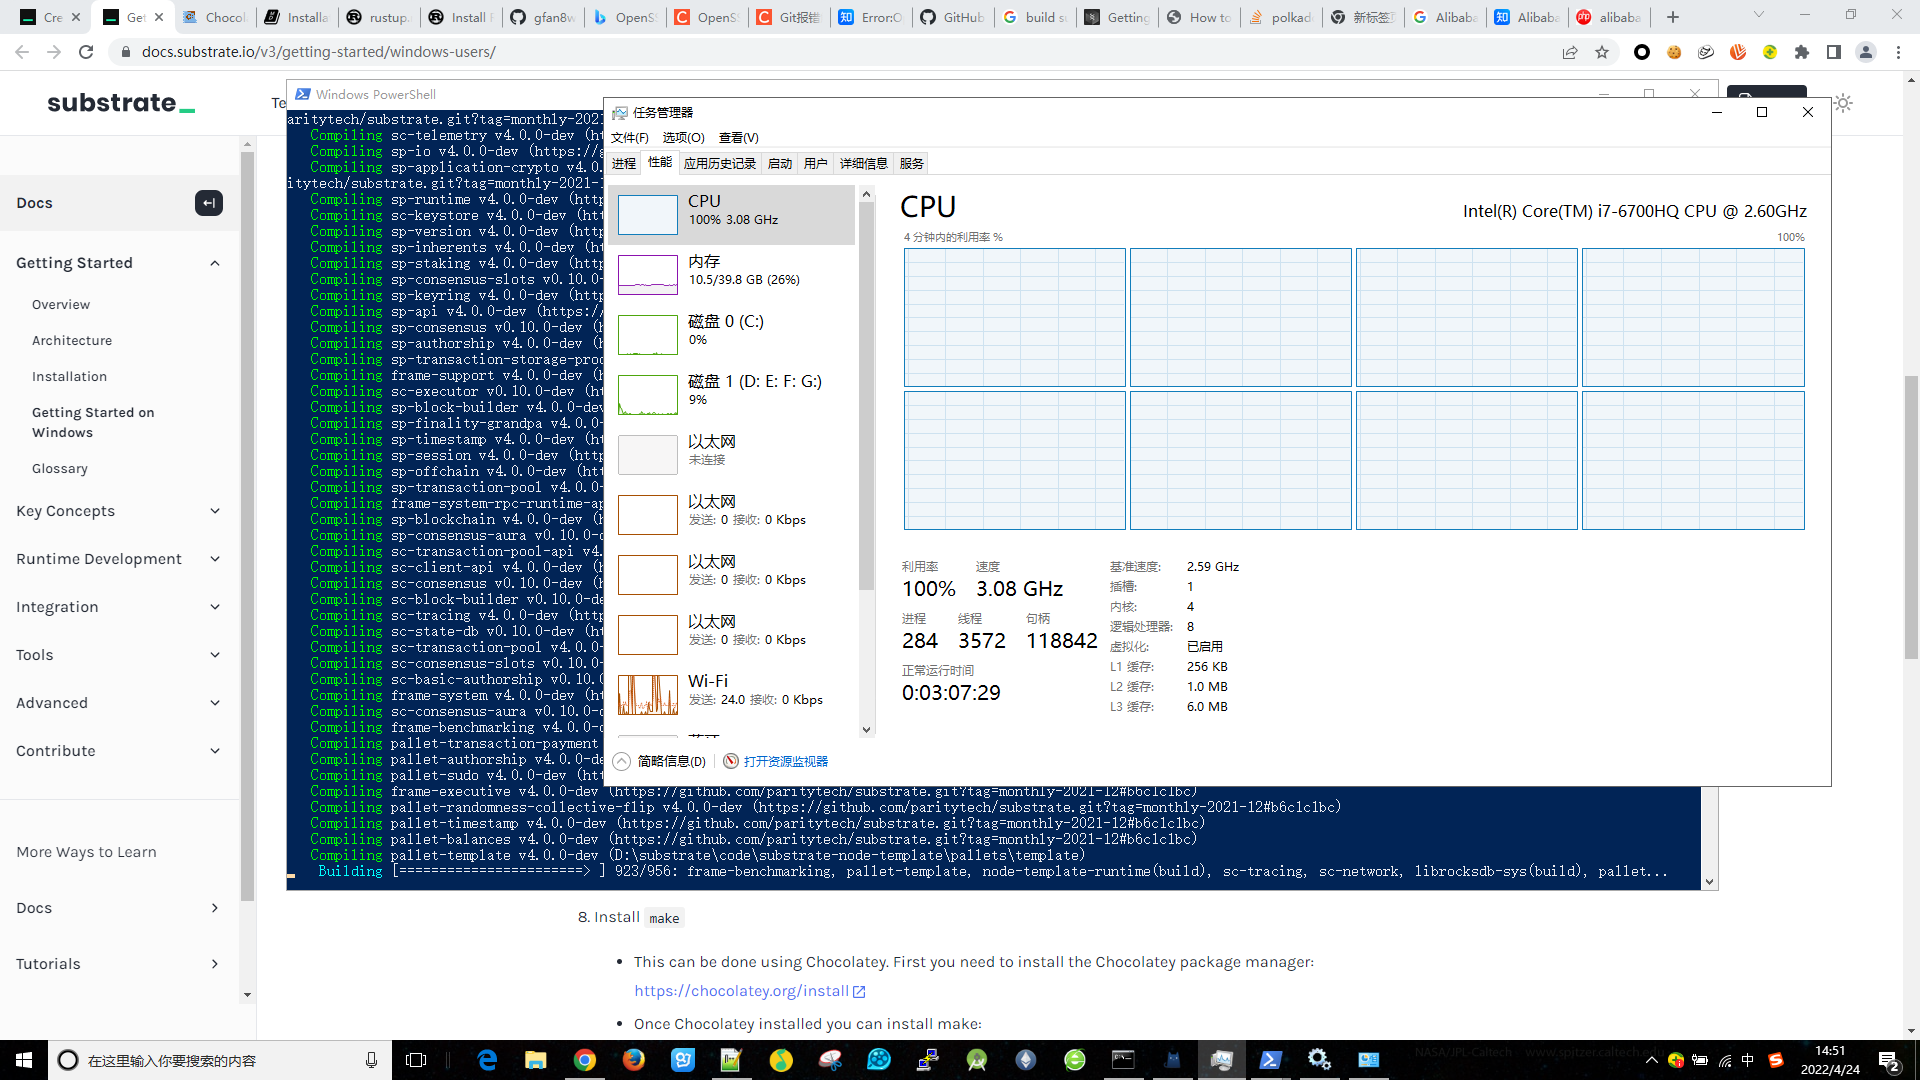This screenshot has width=1920, height=1080.
Task: Click the Task Manager title bar icon
Action: pos(620,113)
